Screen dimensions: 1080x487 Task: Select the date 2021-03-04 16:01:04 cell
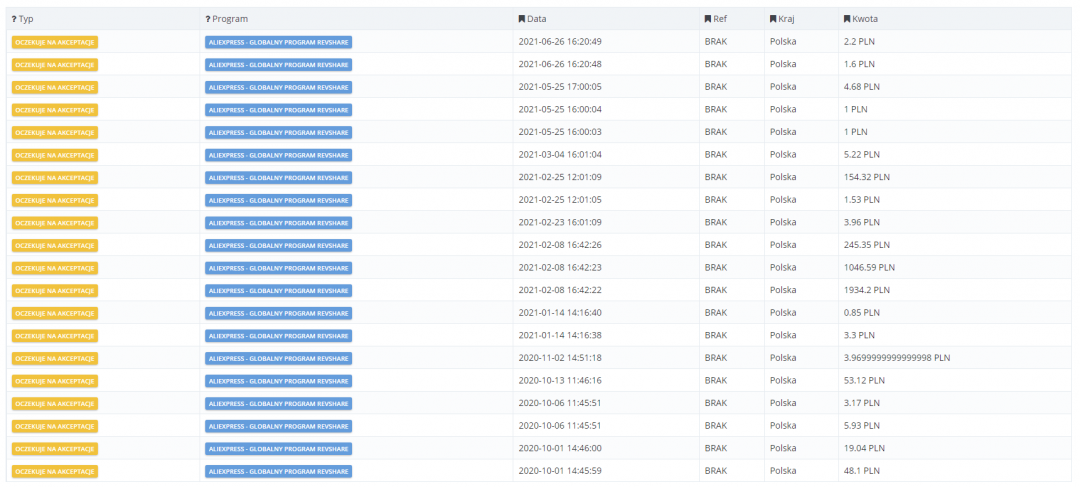[559, 155]
